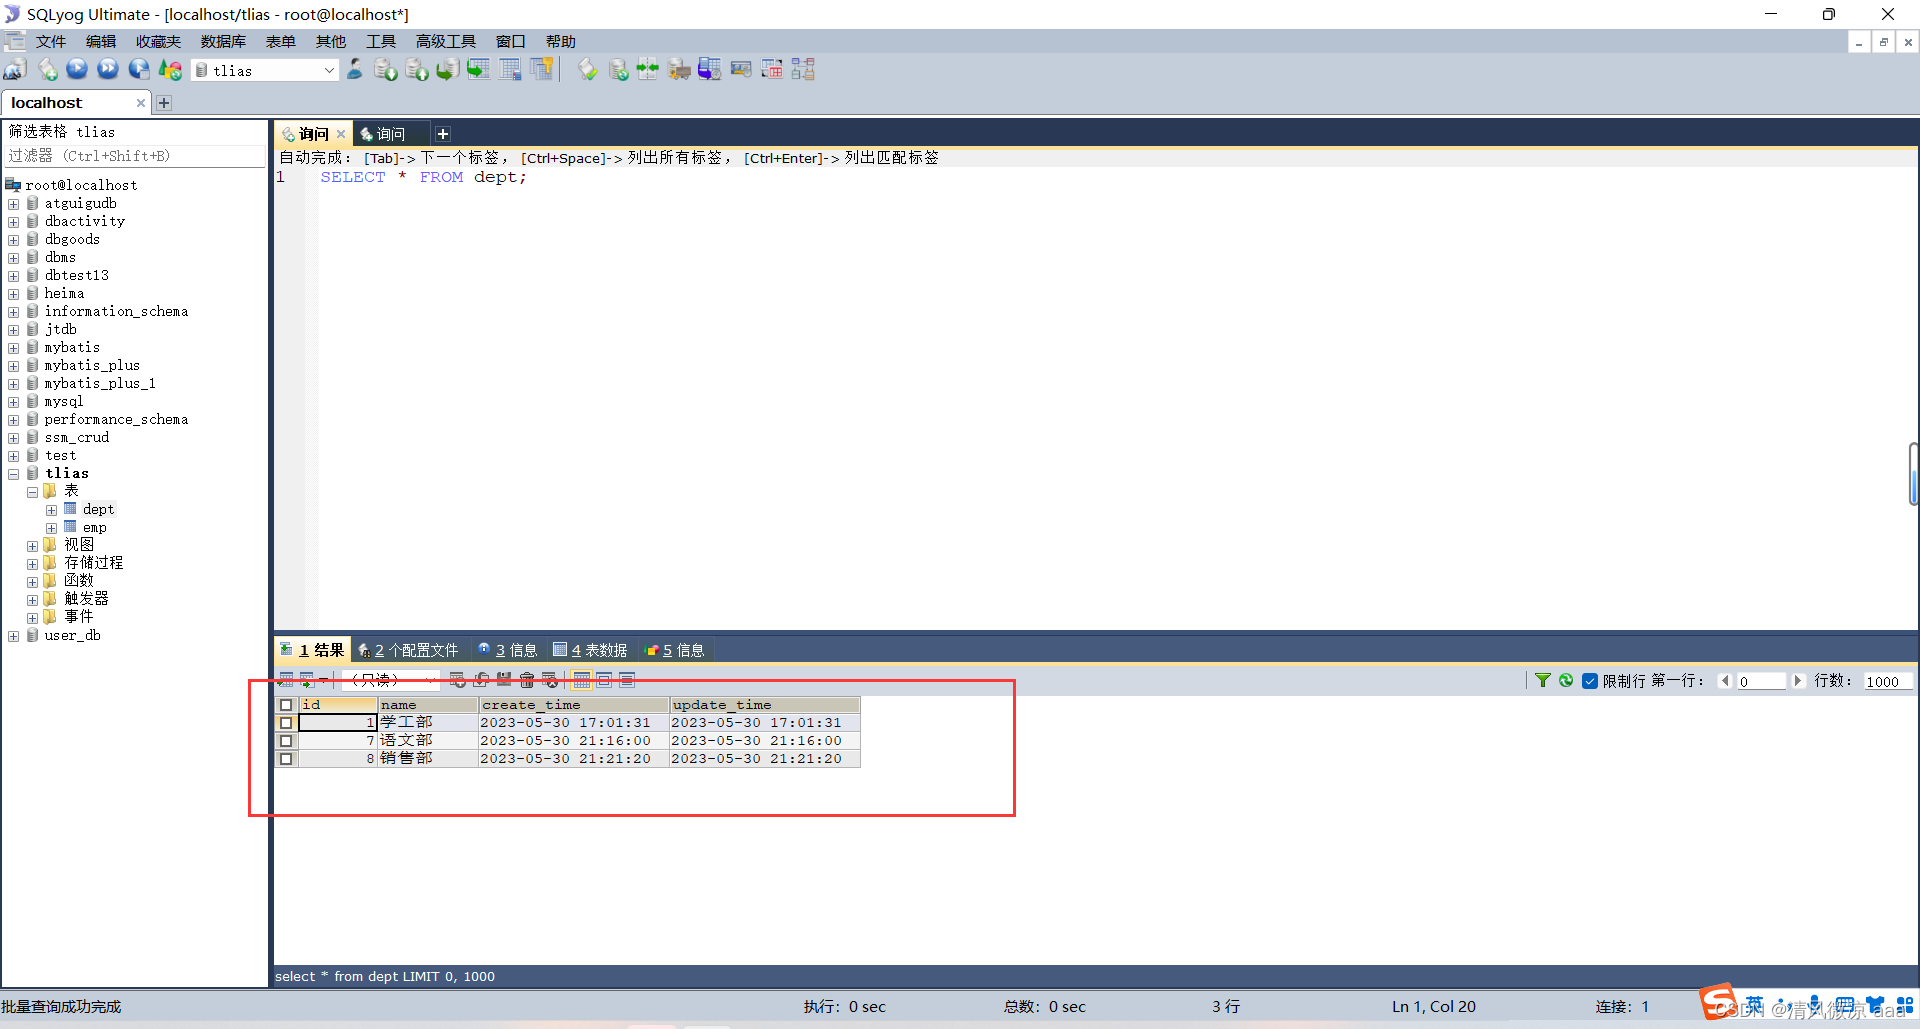Image resolution: width=1920 pixels, height=1029 pixels.
Task: Select the mysql database in tree
Action: pos(64,402)
